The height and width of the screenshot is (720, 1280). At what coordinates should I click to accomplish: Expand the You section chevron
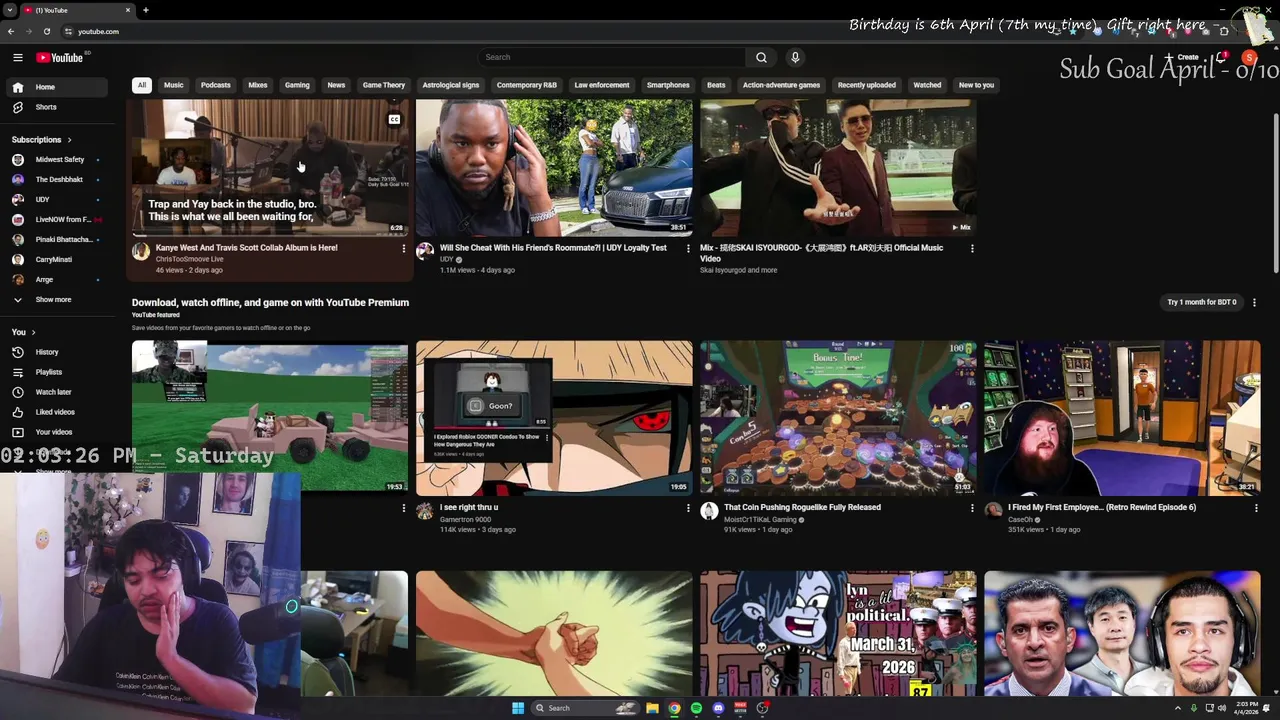33,332
